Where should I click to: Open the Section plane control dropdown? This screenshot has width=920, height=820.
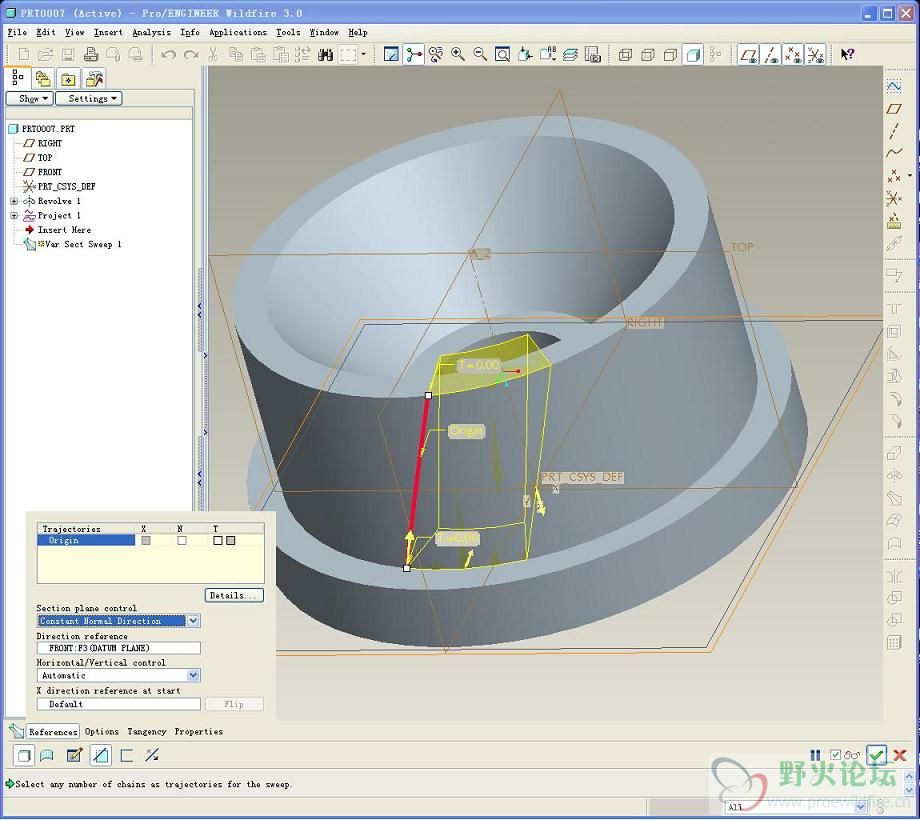tap(193, 621)
